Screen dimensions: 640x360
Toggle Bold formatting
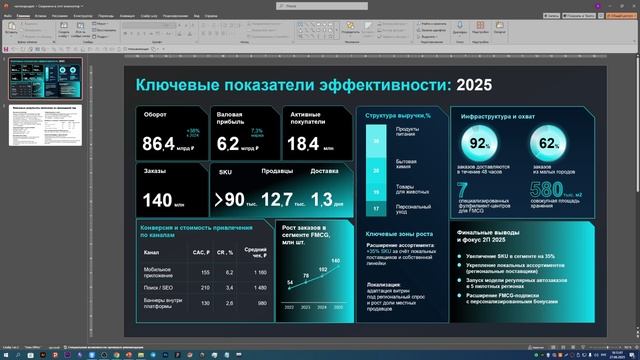[126, 34]
